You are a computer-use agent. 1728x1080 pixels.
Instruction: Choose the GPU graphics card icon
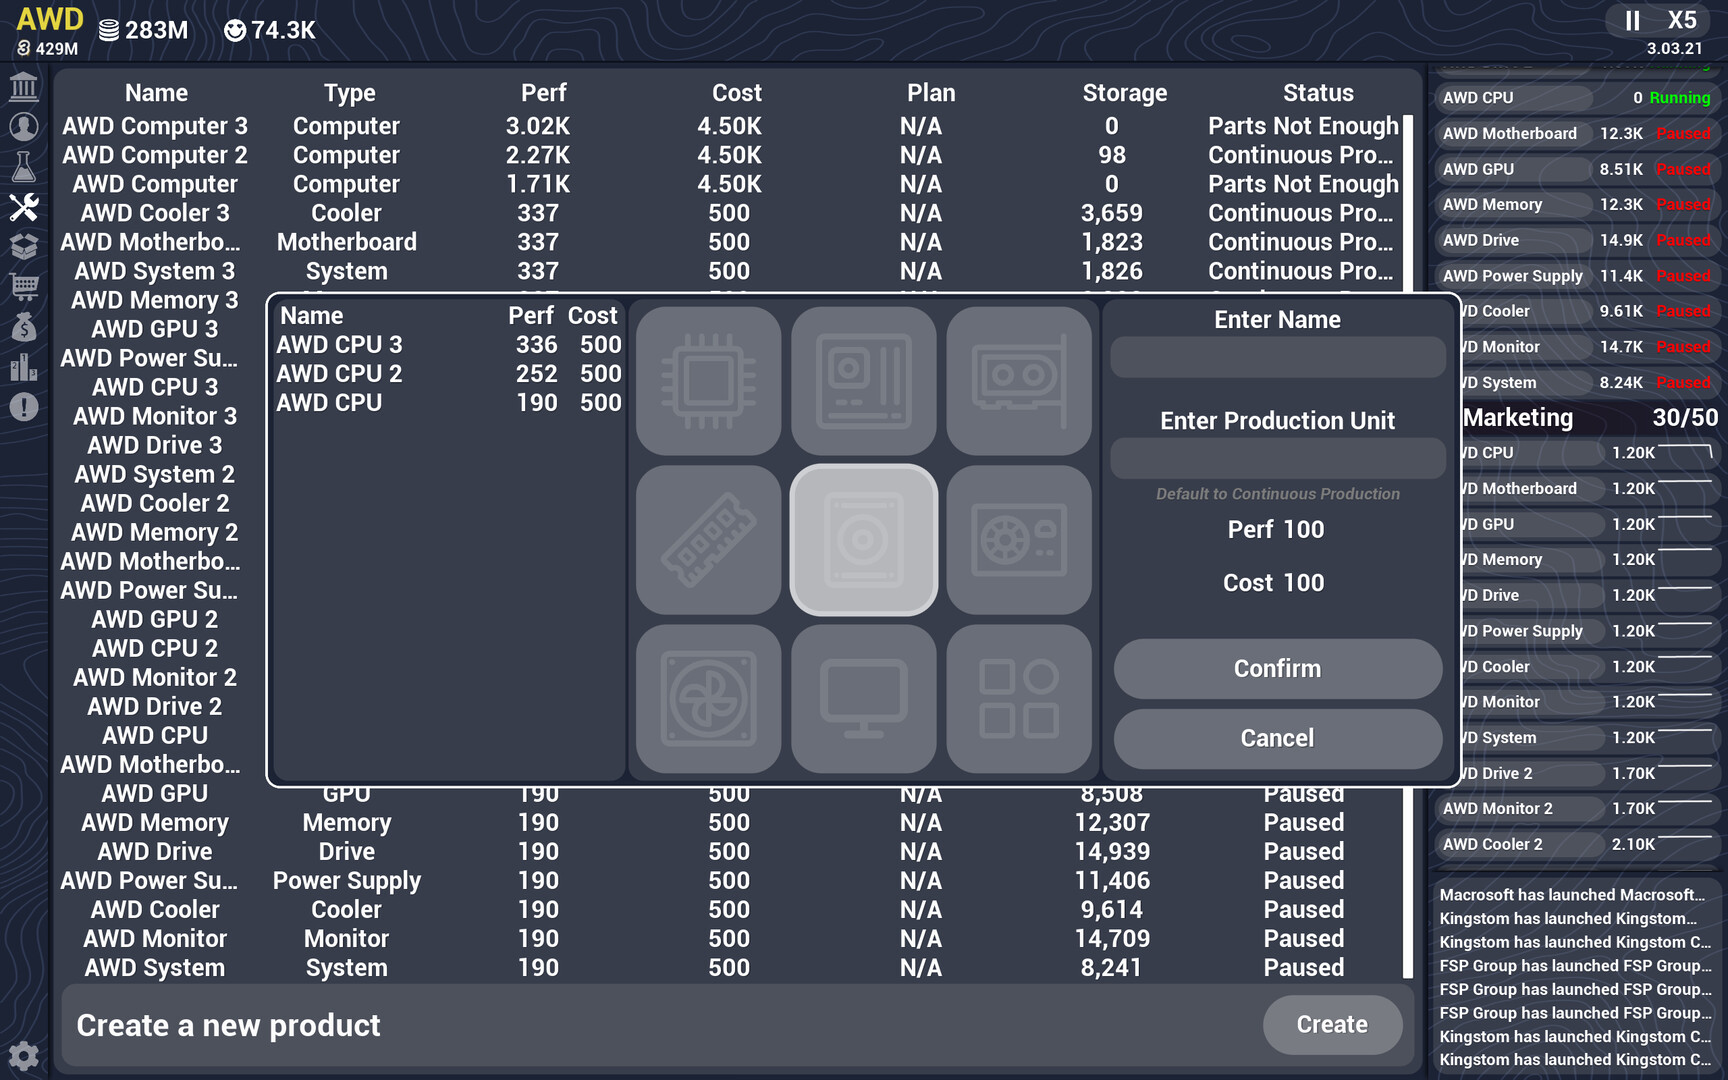[1019, 381]
